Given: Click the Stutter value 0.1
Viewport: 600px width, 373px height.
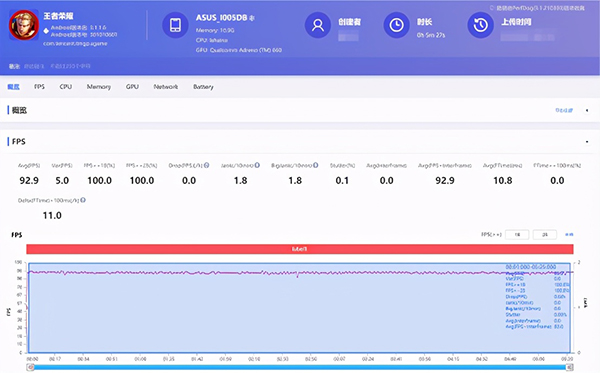Looking at the screenshot, I should click(342, 181).
